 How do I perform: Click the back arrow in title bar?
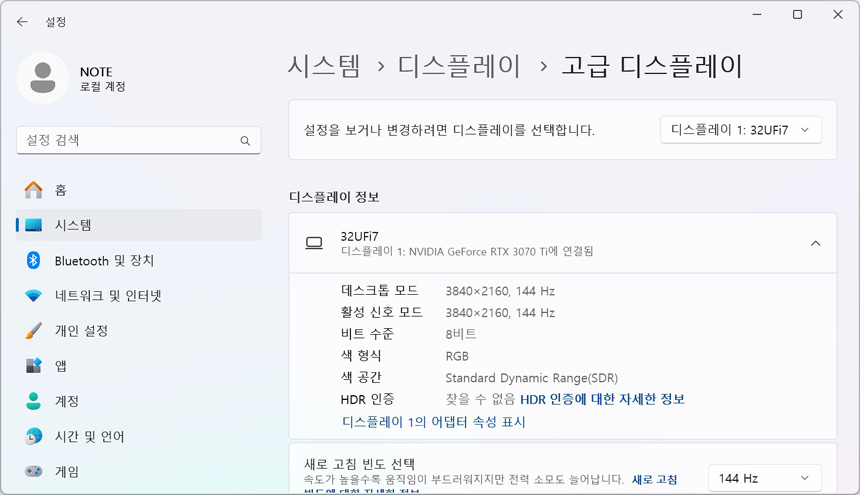coord(22,21)
